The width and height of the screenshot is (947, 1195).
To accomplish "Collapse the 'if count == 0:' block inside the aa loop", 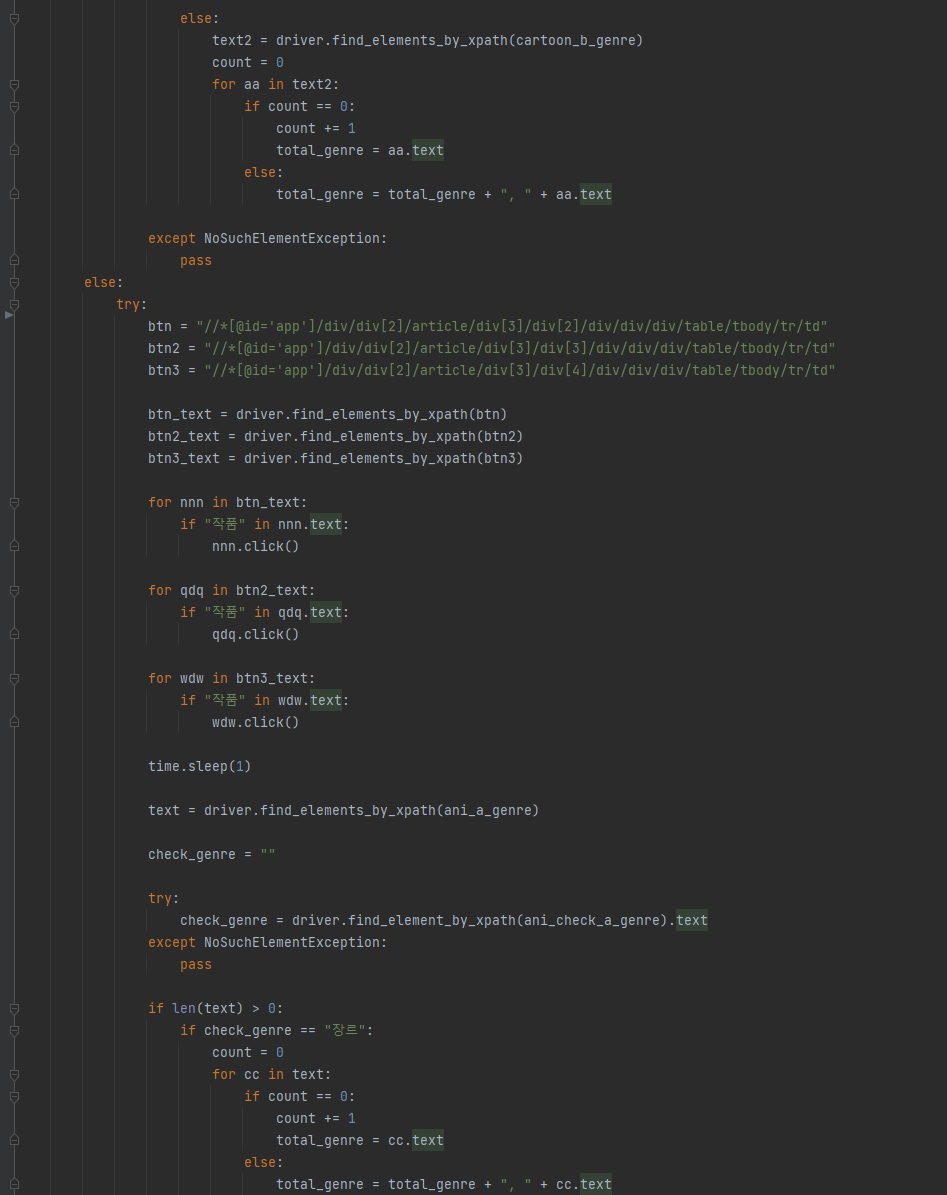I will pos(14,107).
